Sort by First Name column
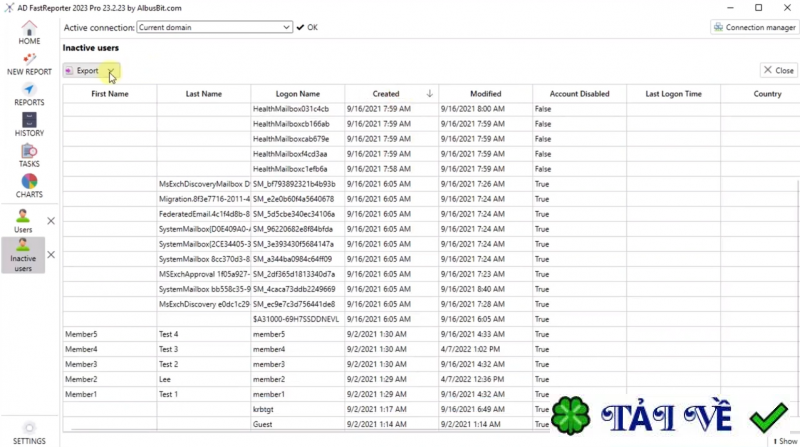The width and height of the screenshot is (800, 447). [x=110, y=94]
